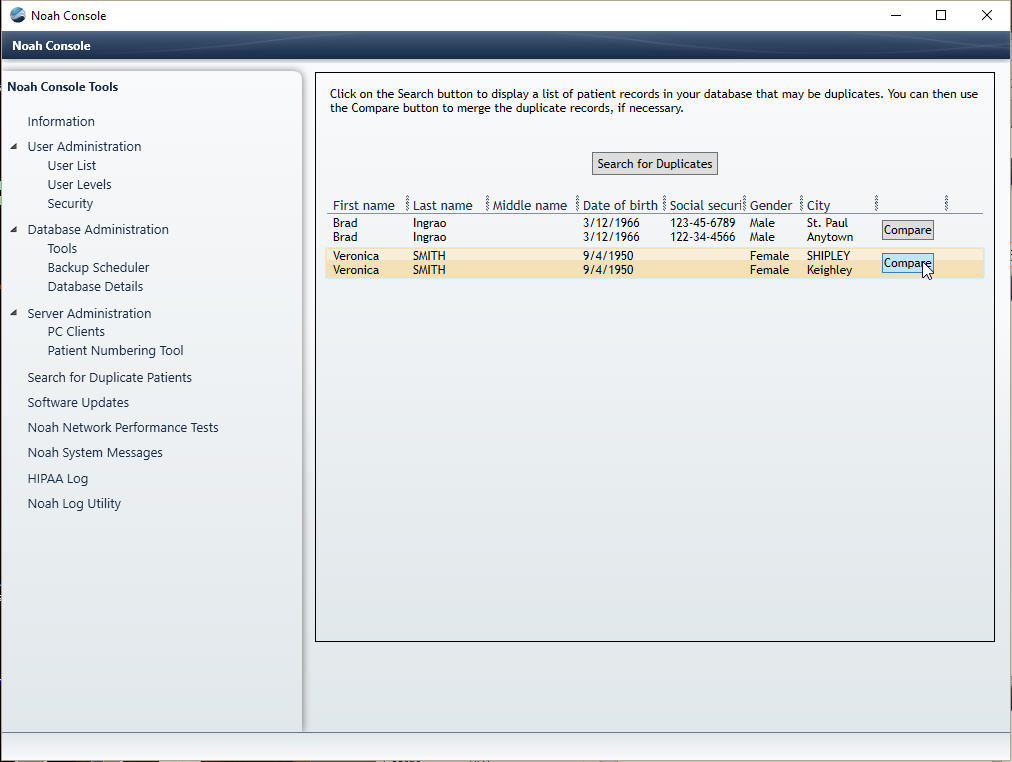Screen dimensions: 1012x762
Task: Open Database Administration Tools
Action: [62, 248]
